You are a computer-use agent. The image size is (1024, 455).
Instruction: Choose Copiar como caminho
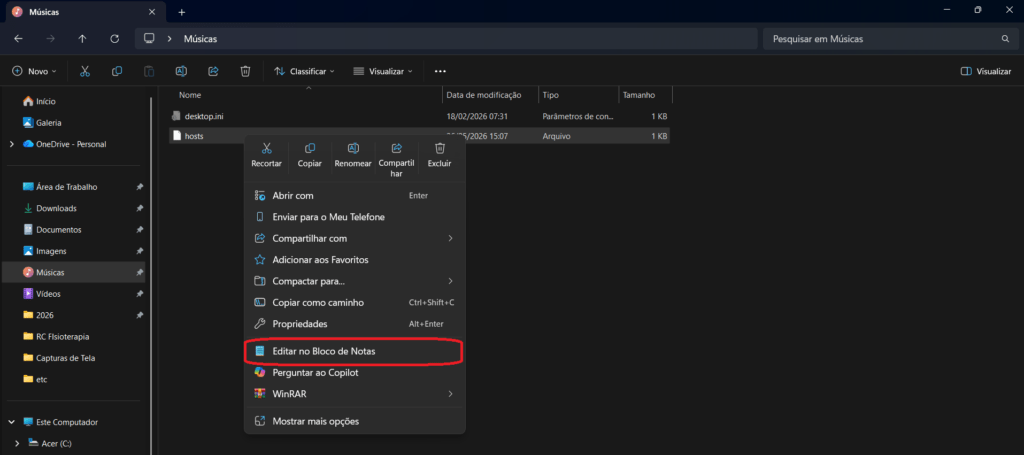point(355,303)
